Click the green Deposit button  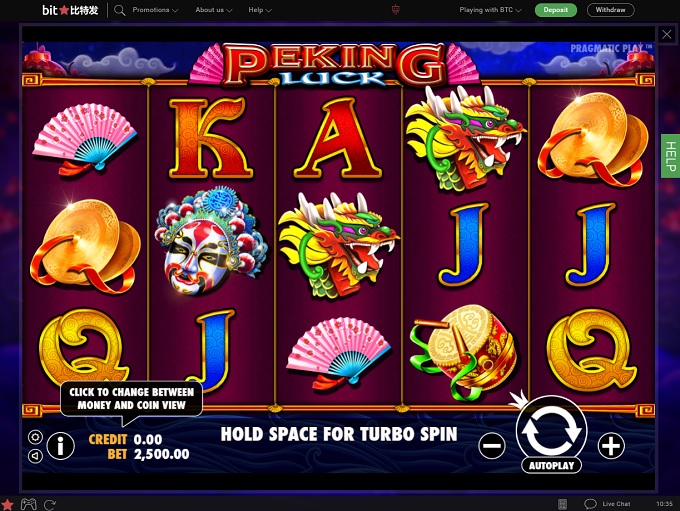tap(556, 10)
